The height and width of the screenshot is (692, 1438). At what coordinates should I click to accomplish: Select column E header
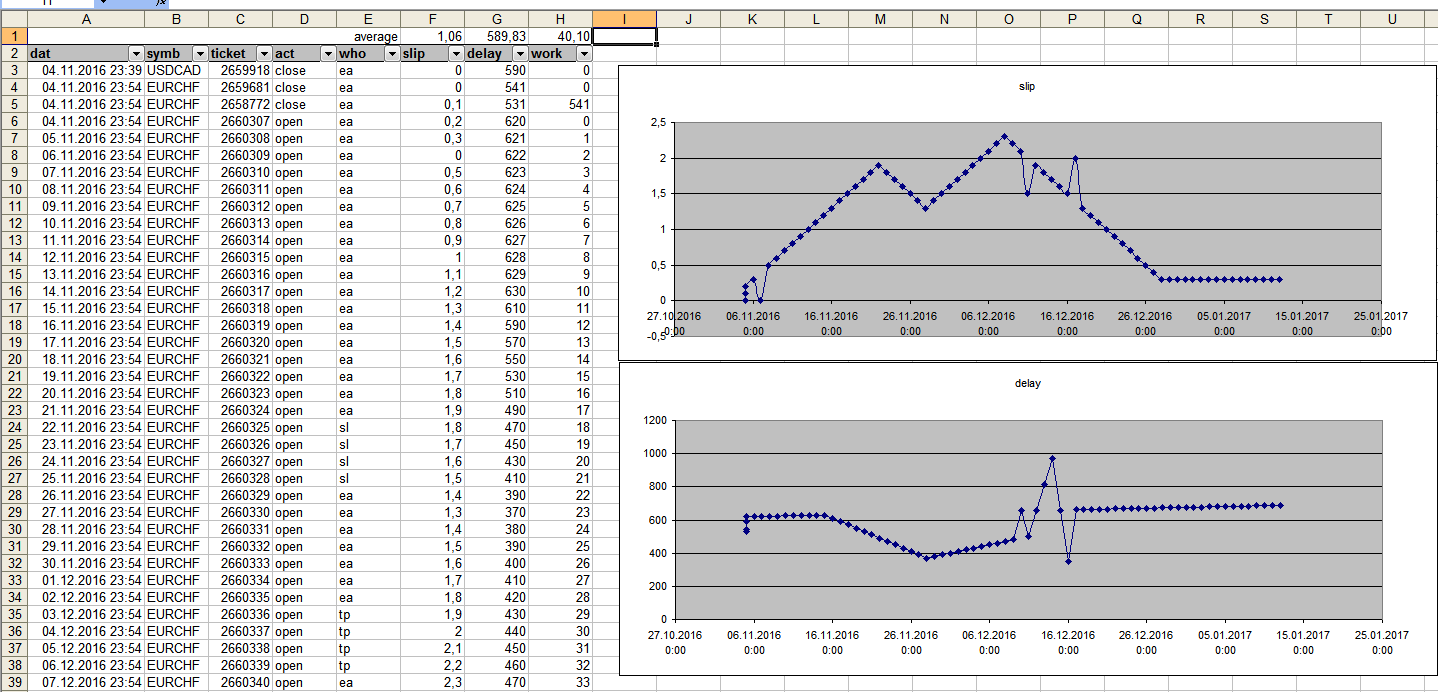[x=368, y=19]
